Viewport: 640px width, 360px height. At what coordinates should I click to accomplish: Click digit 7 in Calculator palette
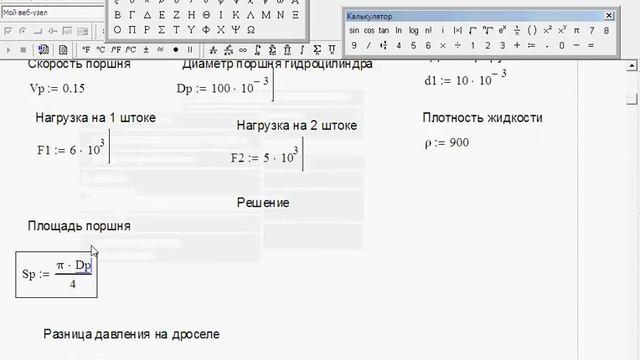(x=591, y=31)
